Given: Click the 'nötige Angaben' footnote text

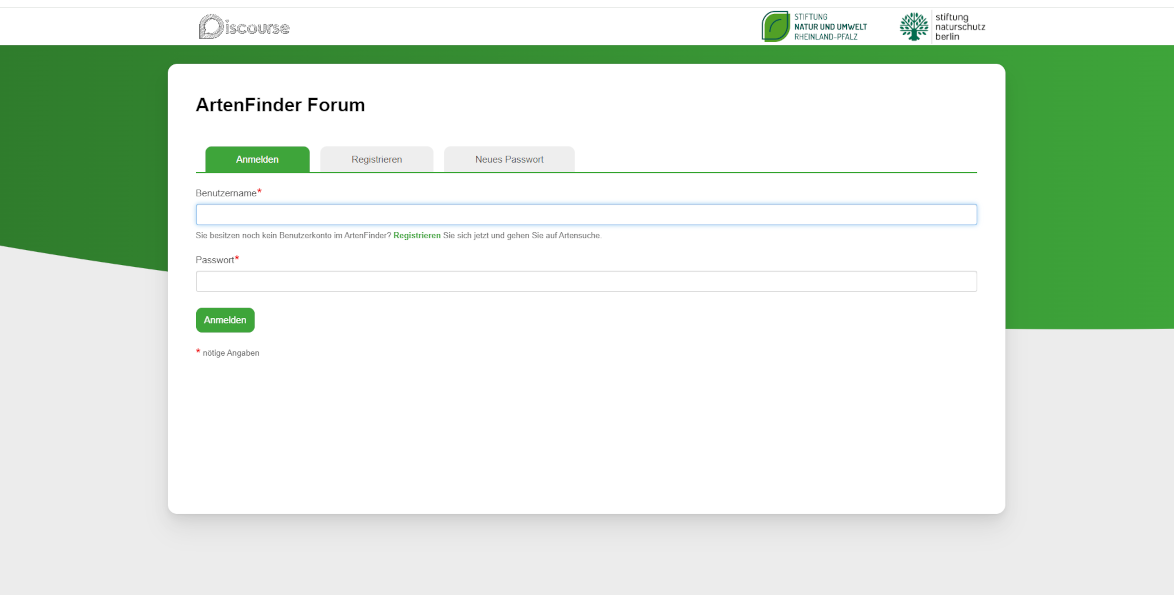Looking at the screenshot, I should pos(231,353).
